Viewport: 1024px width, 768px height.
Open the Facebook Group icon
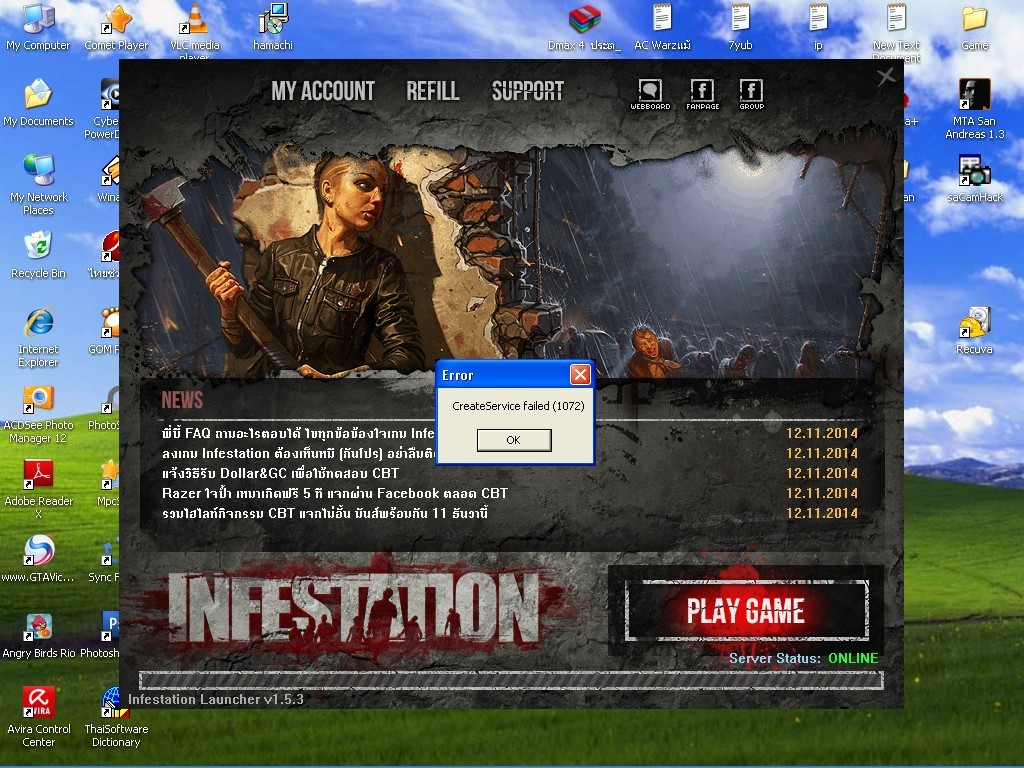click(x=751, y=93)
